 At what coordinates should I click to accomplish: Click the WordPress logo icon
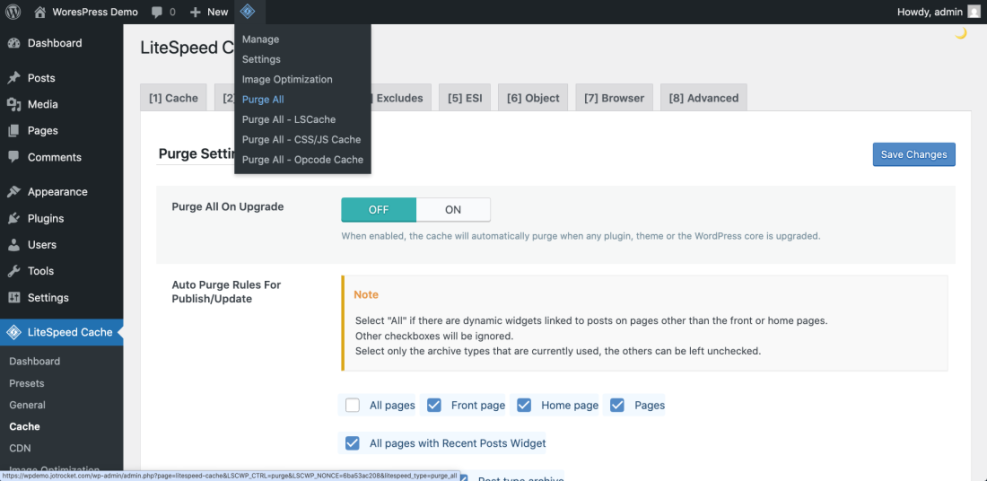[13, 12]
